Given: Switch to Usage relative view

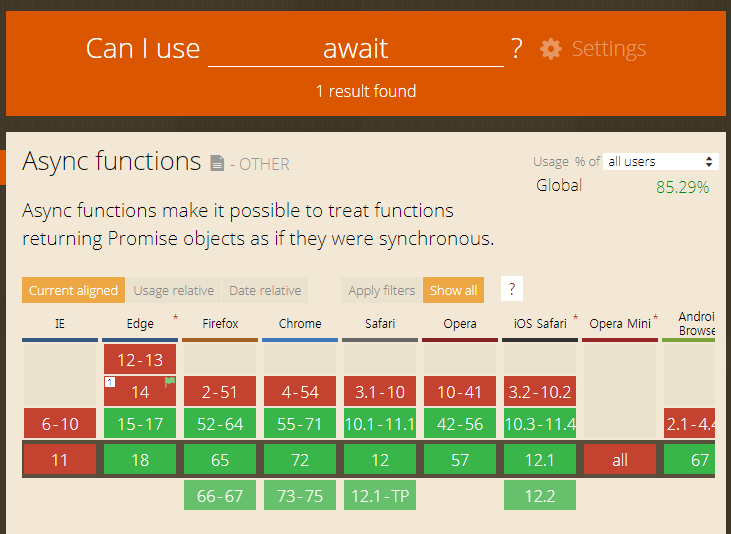Looking at the screenshot, I should 173,290.
